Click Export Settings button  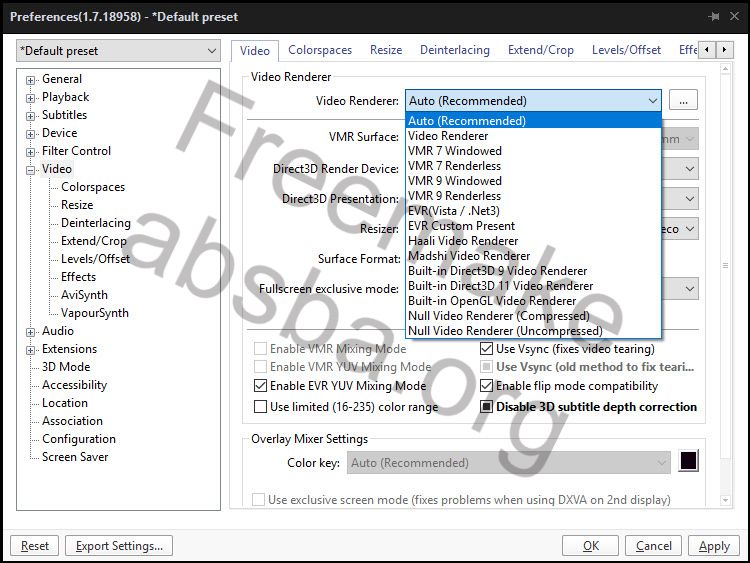(119, 546)
